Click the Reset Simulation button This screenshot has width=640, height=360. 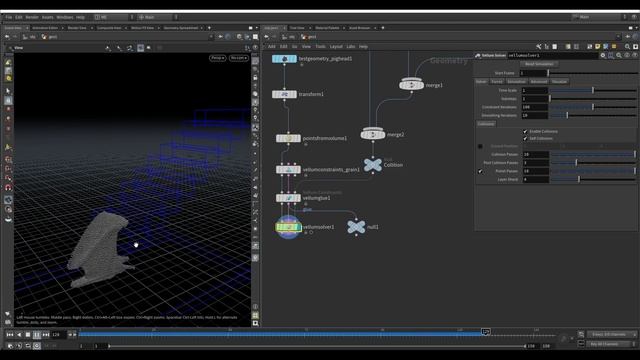coord(539,64)
